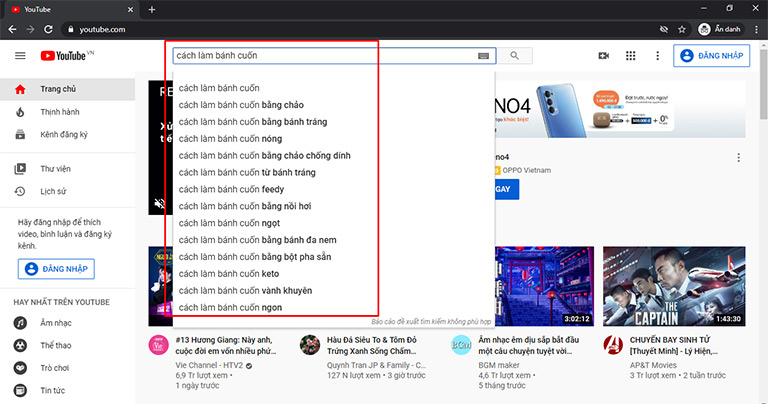Click the Âm nhạc music icon

[20, 323]
